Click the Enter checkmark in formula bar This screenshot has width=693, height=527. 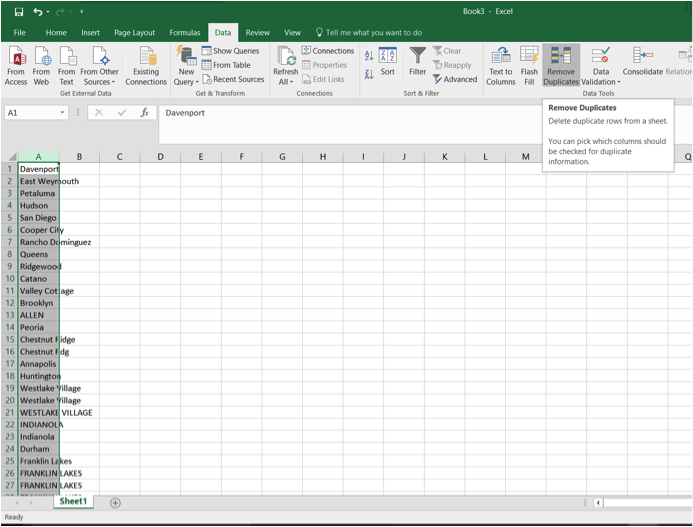122,113
